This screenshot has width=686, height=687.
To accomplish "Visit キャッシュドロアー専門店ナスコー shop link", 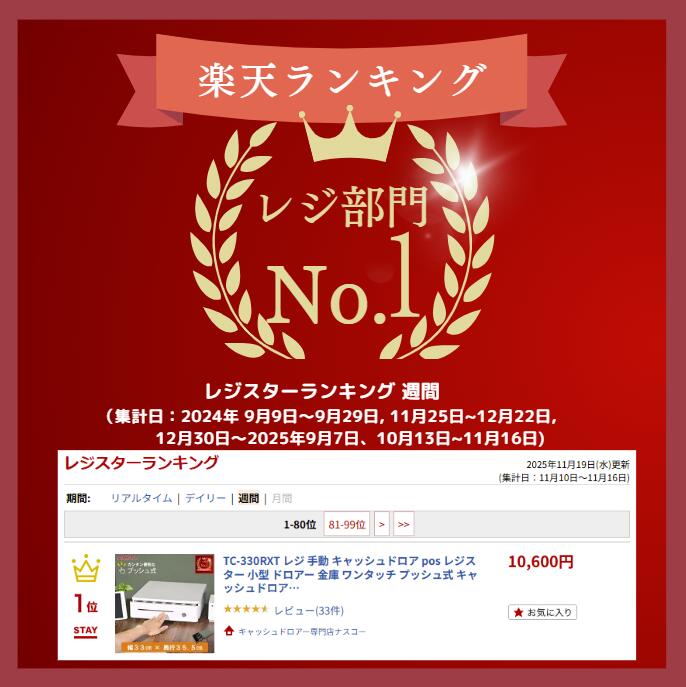I will [x=302, y=631].
